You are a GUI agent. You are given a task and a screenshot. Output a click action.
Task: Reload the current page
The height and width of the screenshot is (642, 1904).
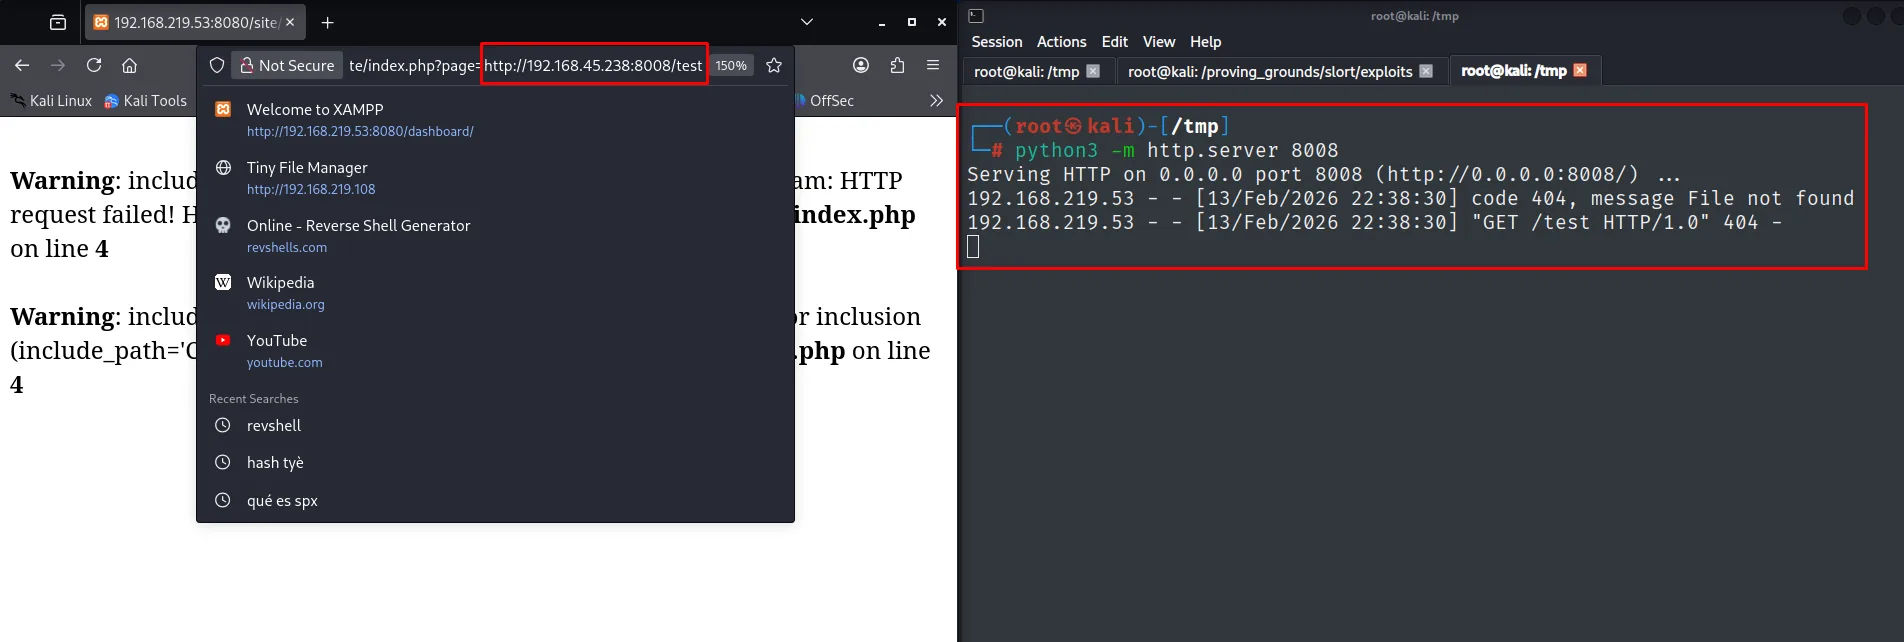94,65
